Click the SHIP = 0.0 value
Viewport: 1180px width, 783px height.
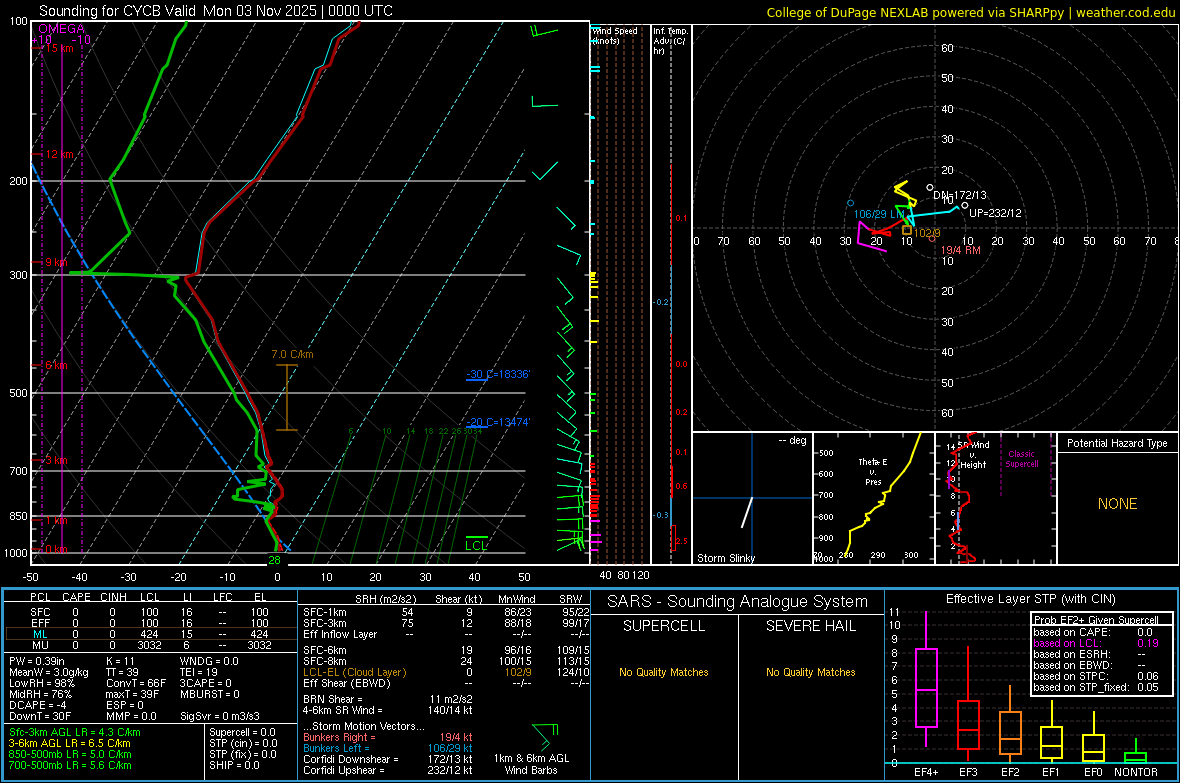234,765
